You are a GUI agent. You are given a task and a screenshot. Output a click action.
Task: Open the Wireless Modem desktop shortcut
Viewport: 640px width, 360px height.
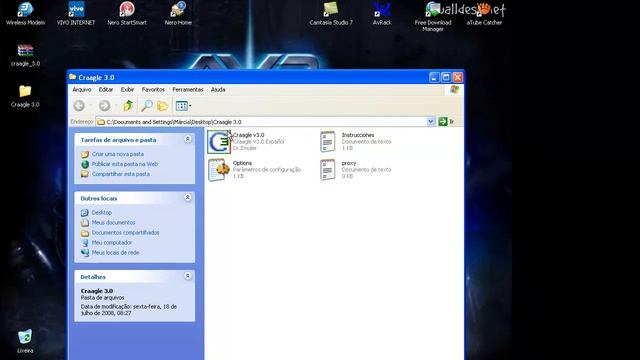coord(25,13)
